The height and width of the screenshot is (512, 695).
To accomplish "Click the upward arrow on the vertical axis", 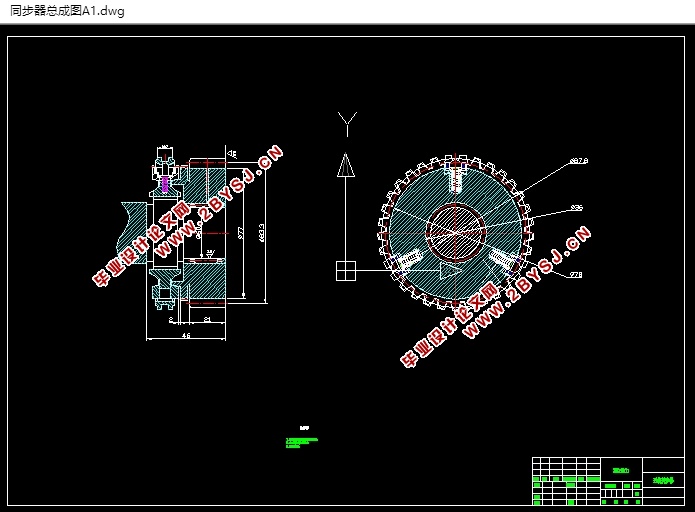I will click(x=346, y=165).
